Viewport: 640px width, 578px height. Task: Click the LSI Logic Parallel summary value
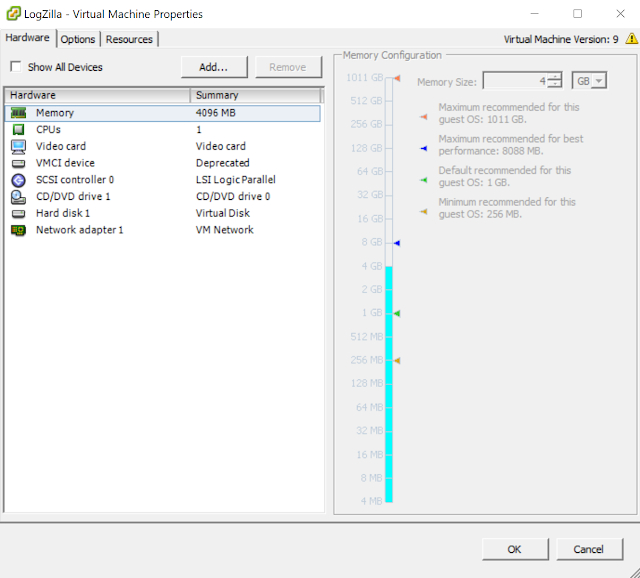click(236, 180)
